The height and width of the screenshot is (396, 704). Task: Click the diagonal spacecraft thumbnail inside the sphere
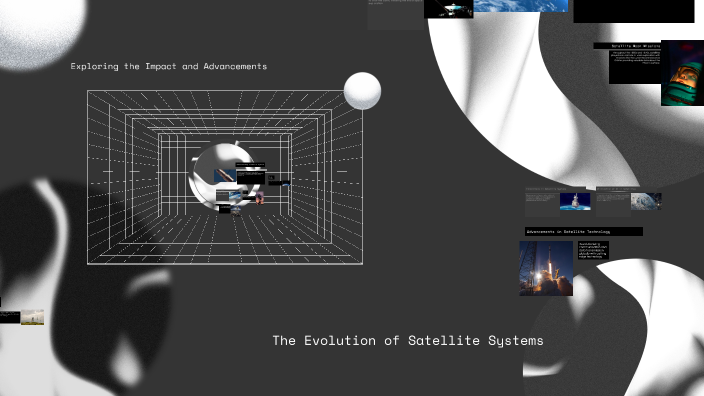click(x=225, y=176)
